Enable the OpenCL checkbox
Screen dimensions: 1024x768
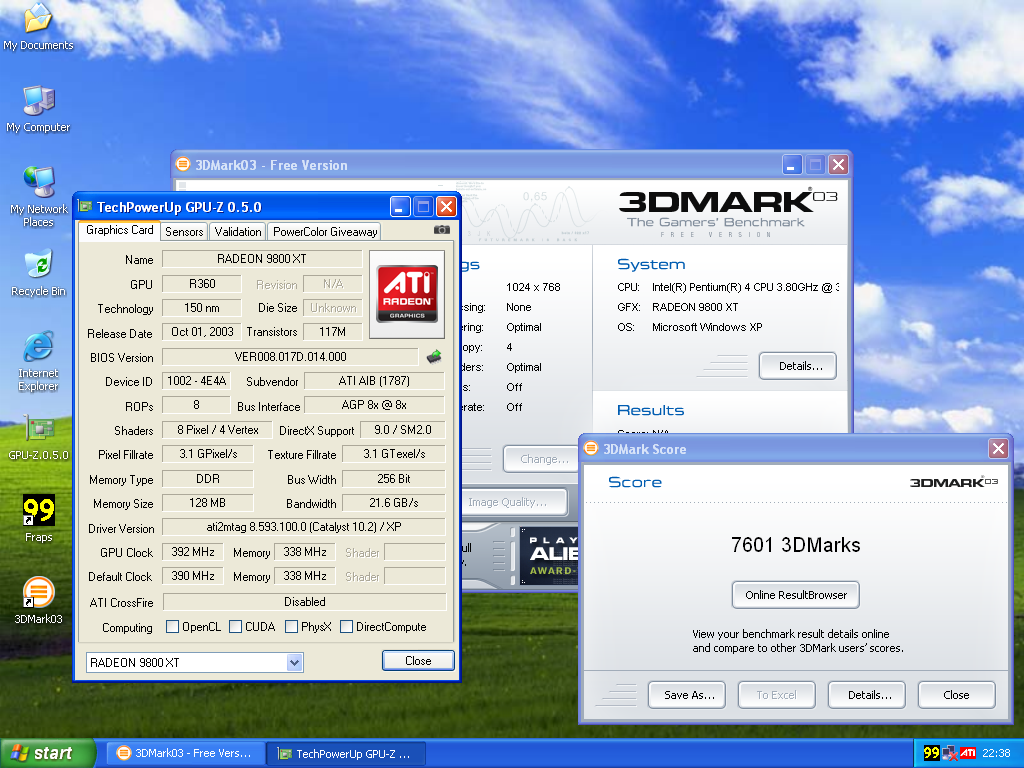[172, 627]
